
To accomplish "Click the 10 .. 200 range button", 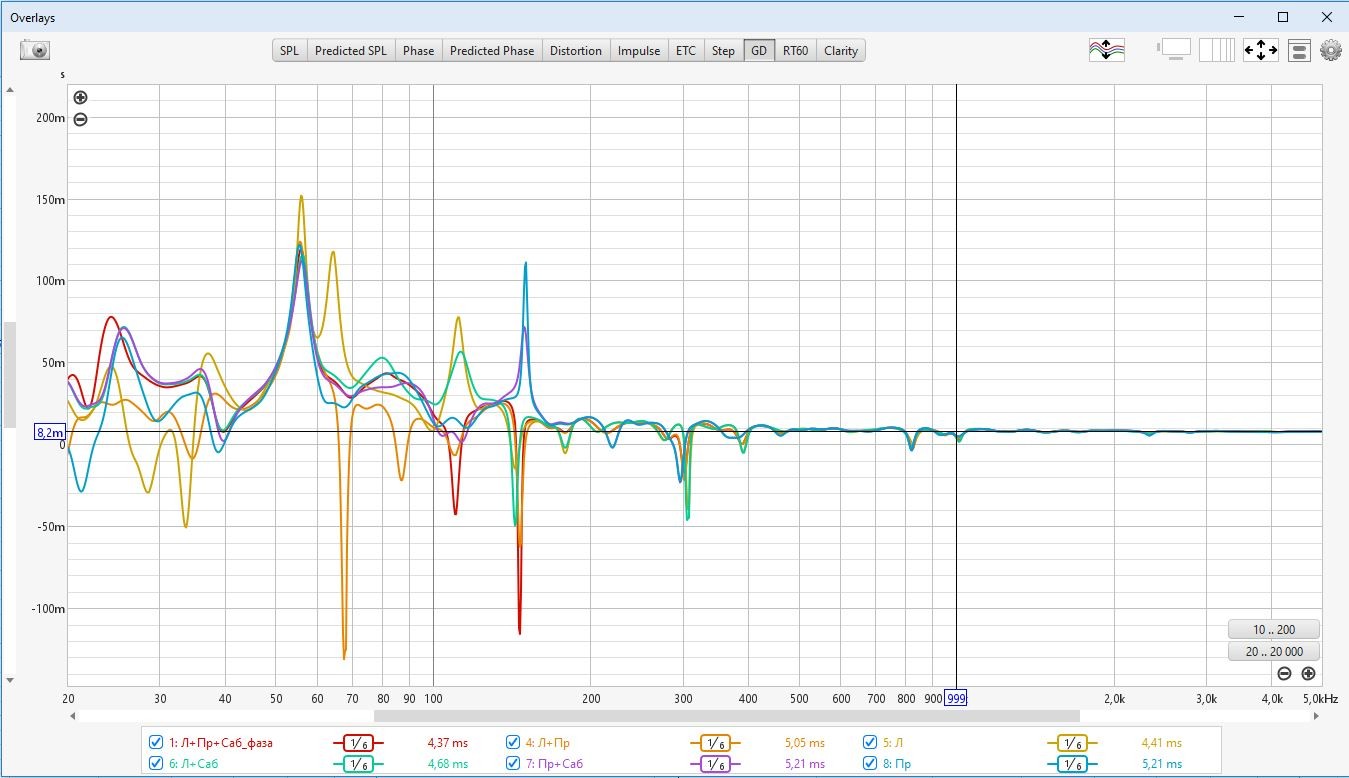I will pyautogui.click(x=1273, y=630).
